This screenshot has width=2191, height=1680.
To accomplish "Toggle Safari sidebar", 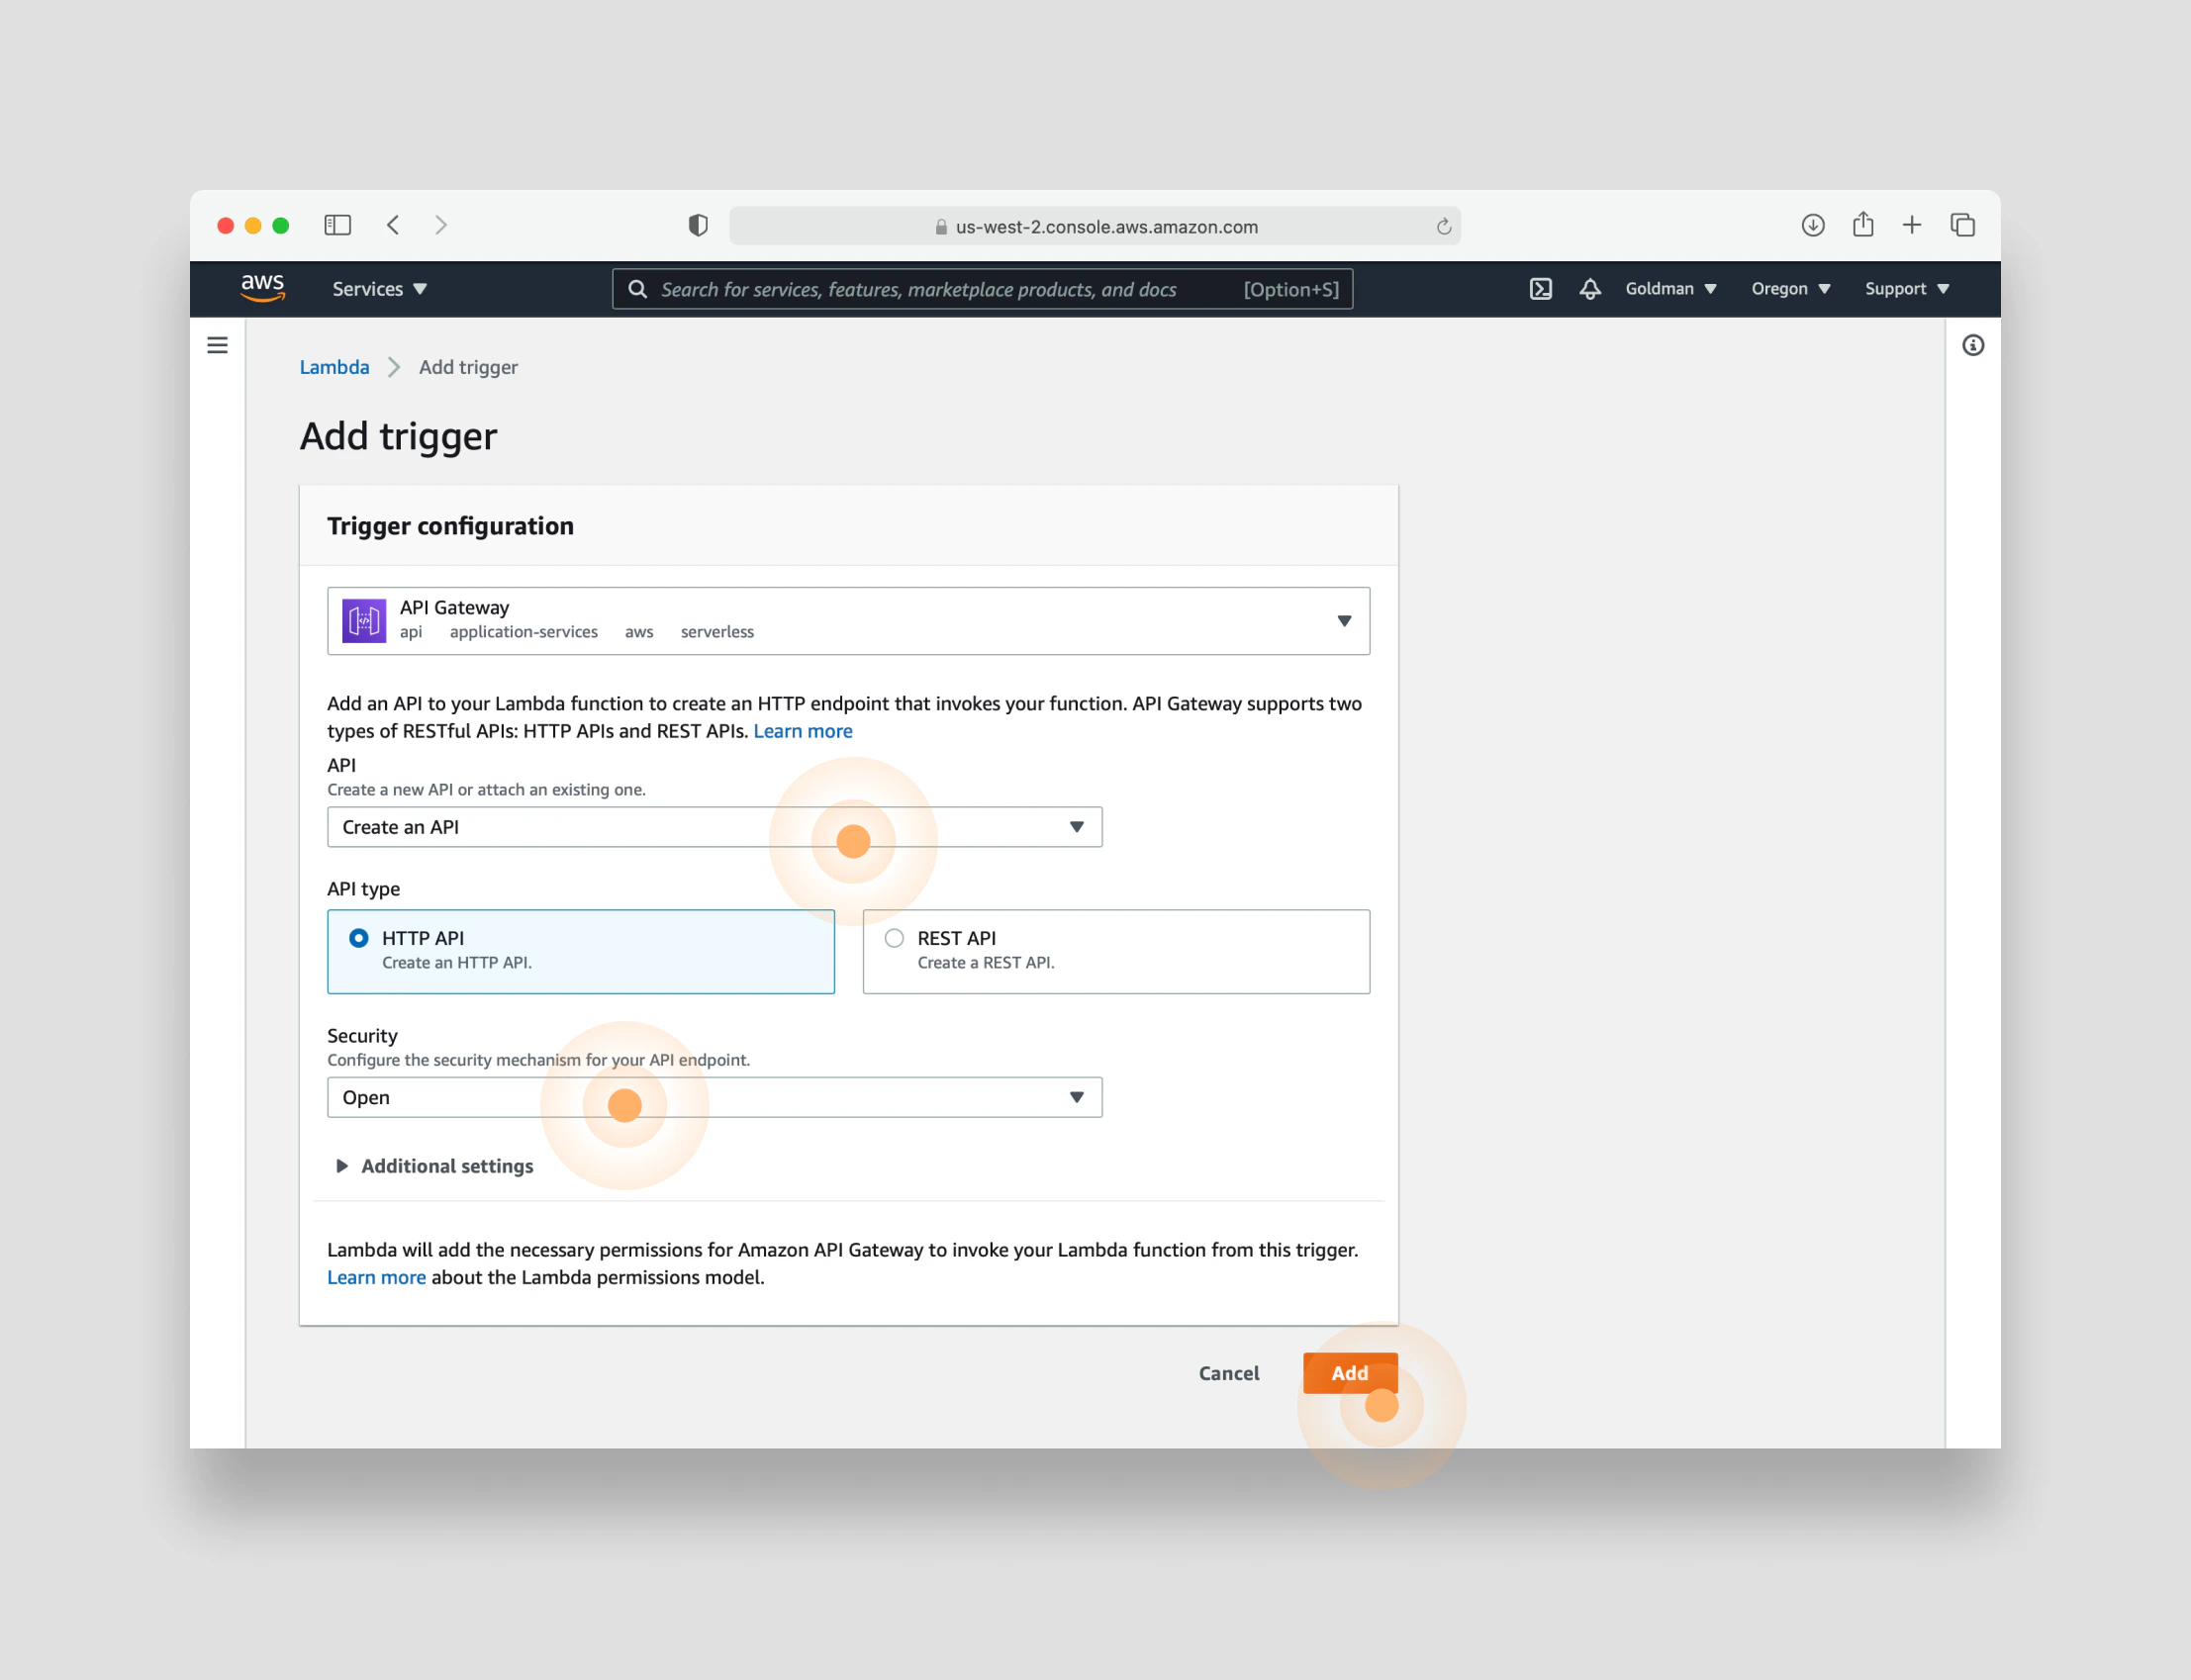I will pyautogui.click(x=338, y=225).
